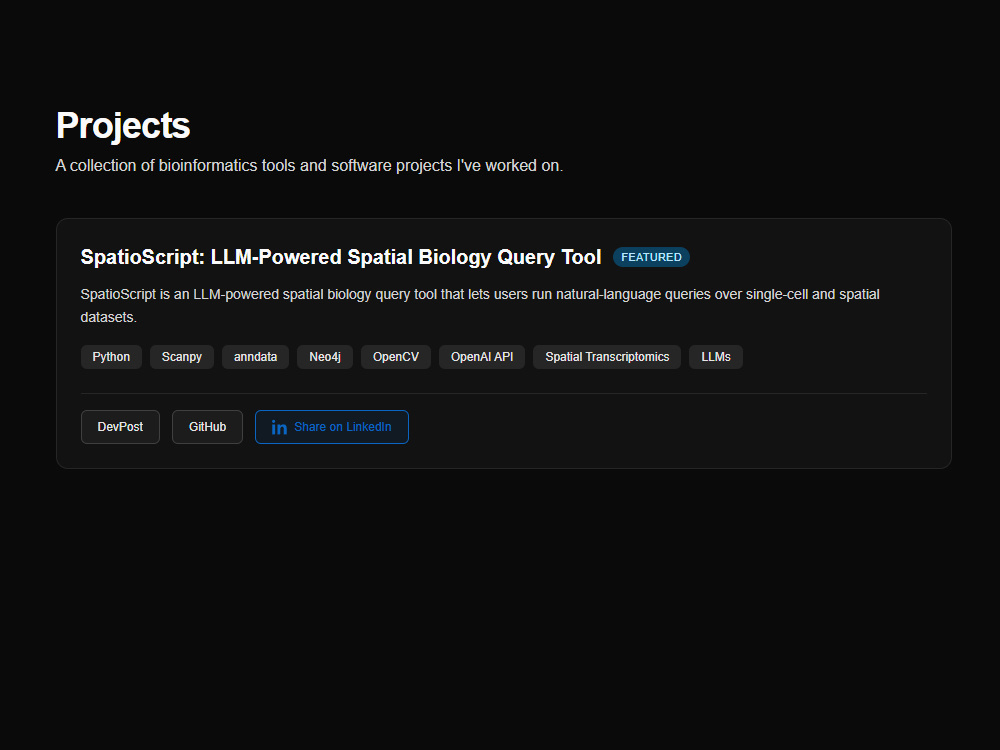This screenshot has width=1000, height=750.
Task: Open the GitHub link button
Action: (x=207, y=427)
